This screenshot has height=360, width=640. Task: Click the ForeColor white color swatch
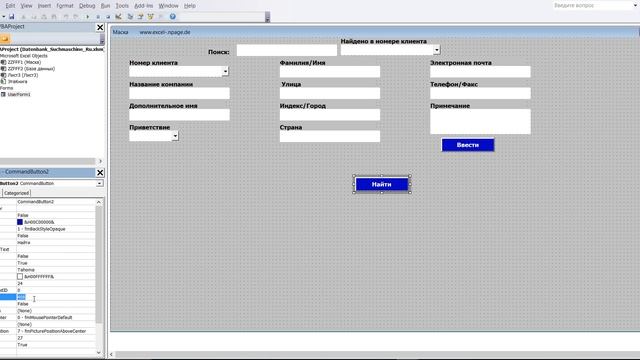20,277
